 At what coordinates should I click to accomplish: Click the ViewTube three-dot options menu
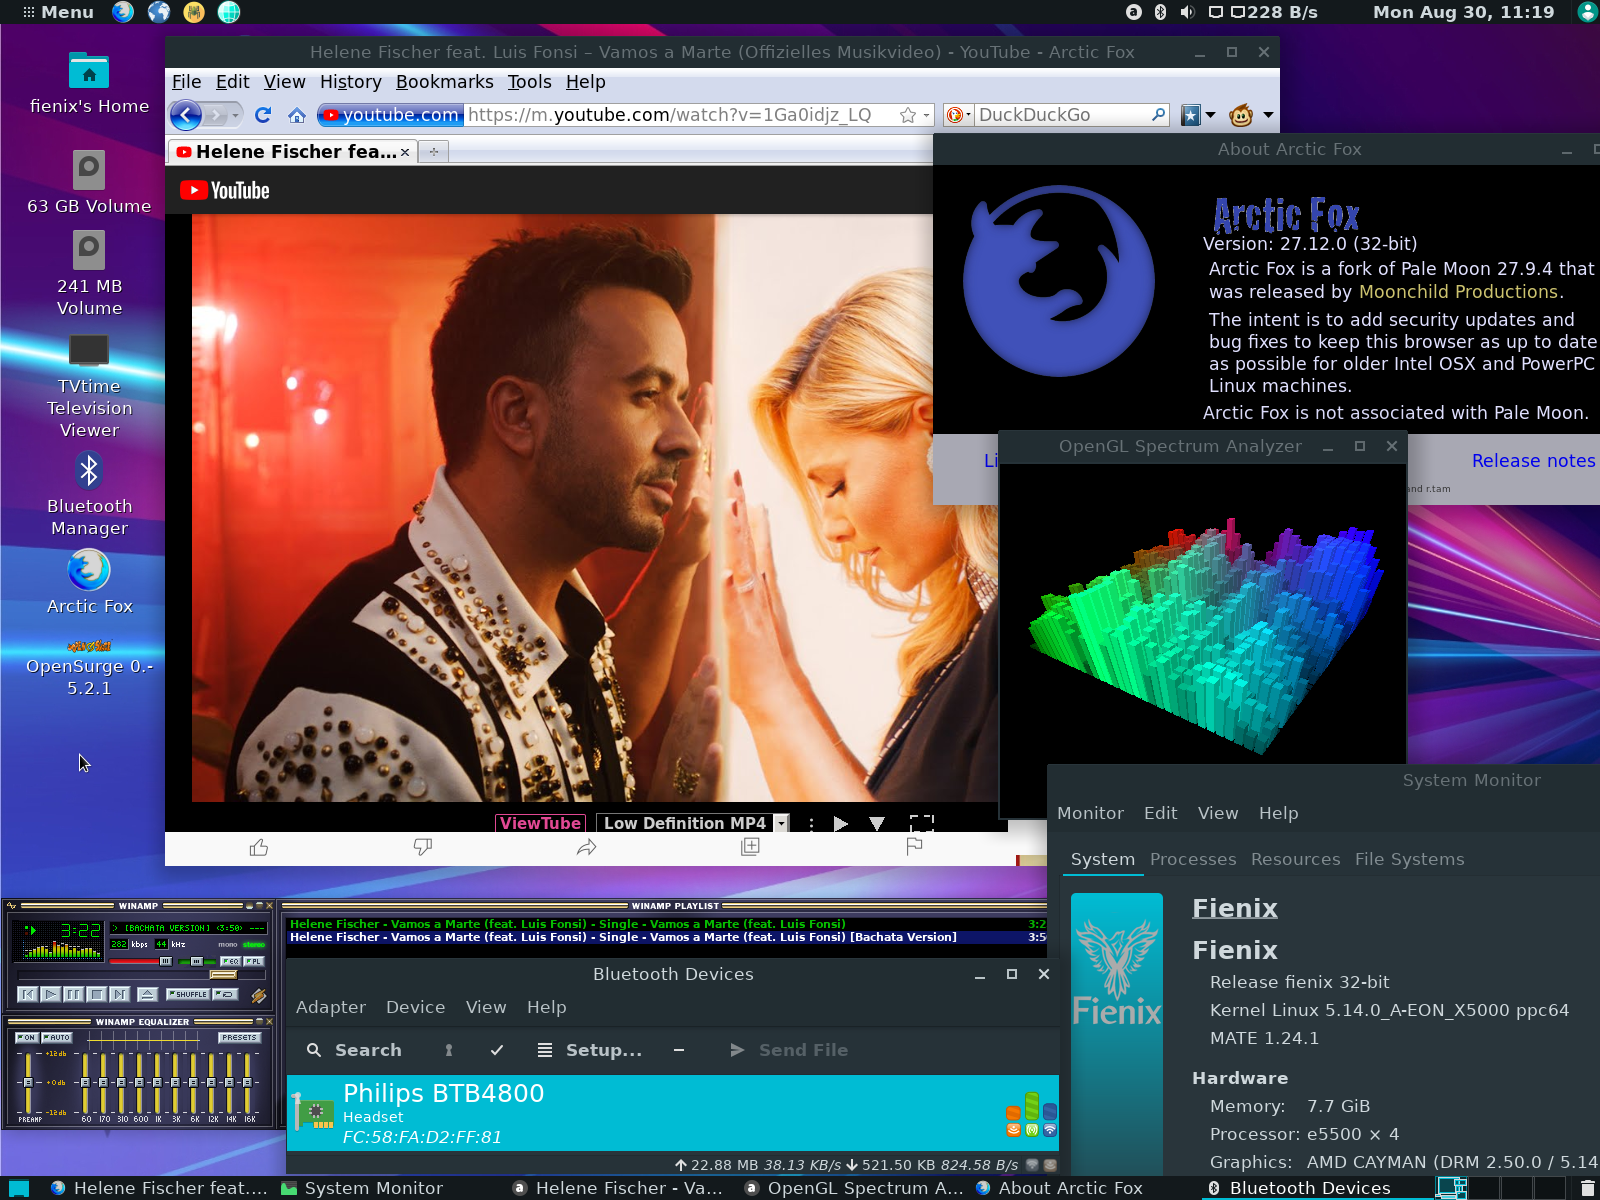click(x=811, y=824)
